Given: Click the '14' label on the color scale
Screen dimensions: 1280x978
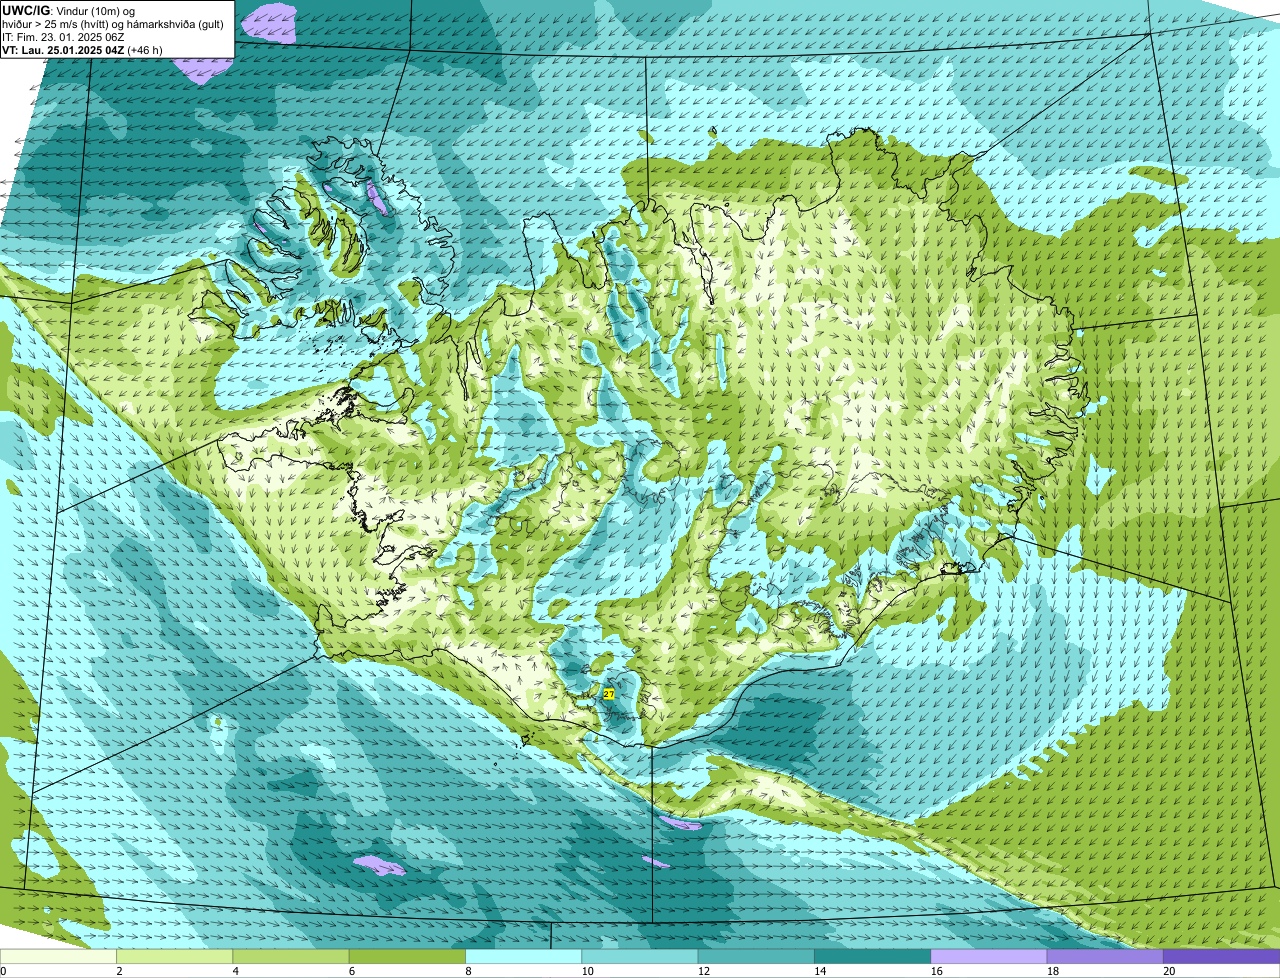Looking at the screenshot, I should (820, 971).
